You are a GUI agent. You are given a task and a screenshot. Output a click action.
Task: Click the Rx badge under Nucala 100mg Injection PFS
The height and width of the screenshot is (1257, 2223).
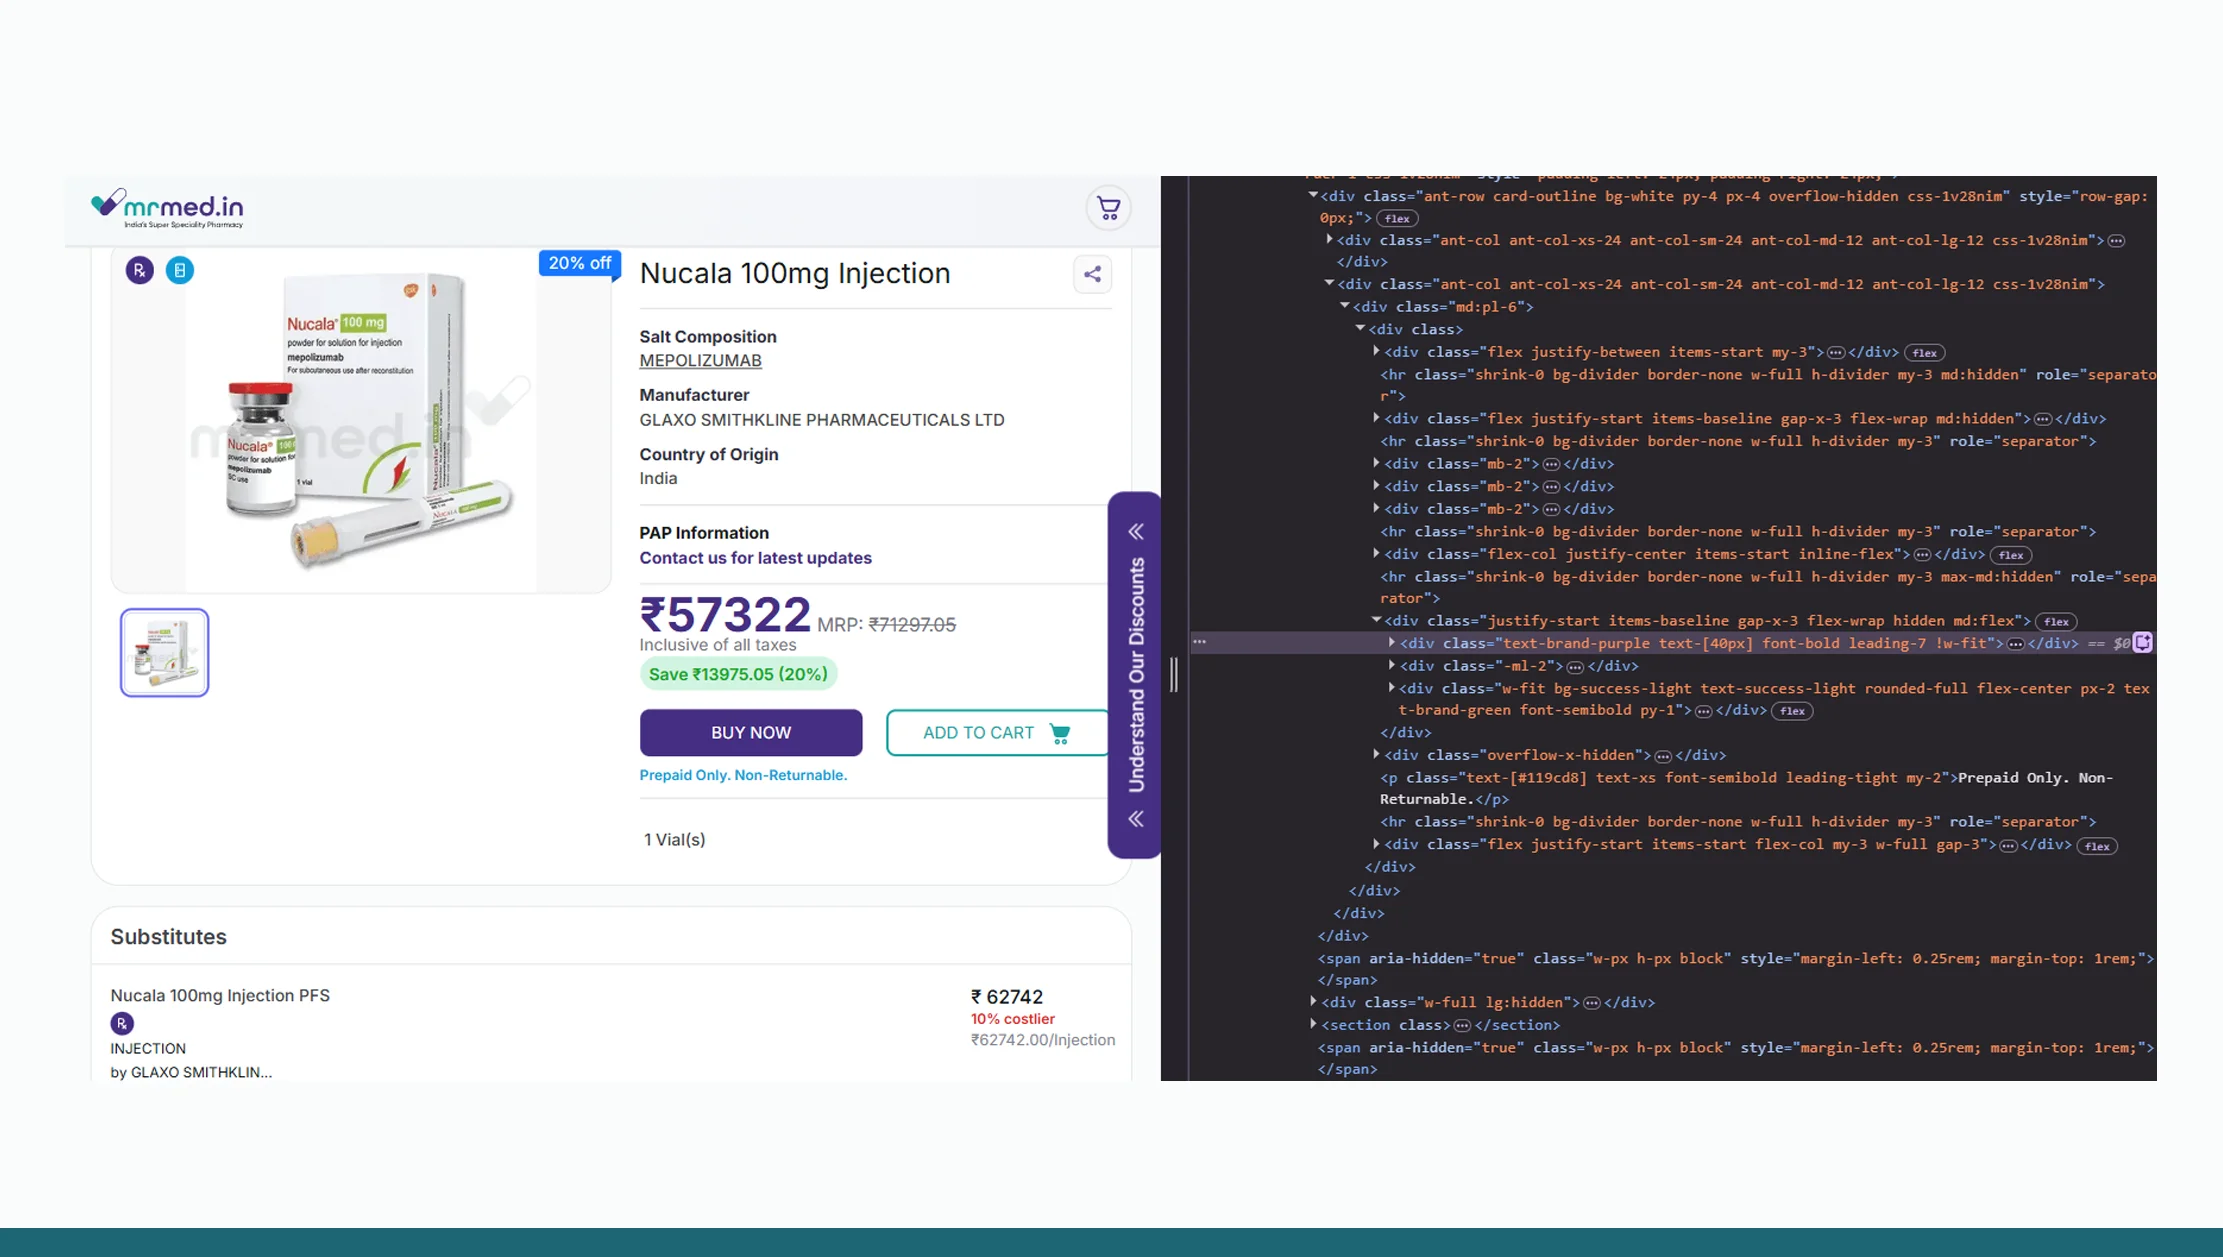pos(122,1023)
